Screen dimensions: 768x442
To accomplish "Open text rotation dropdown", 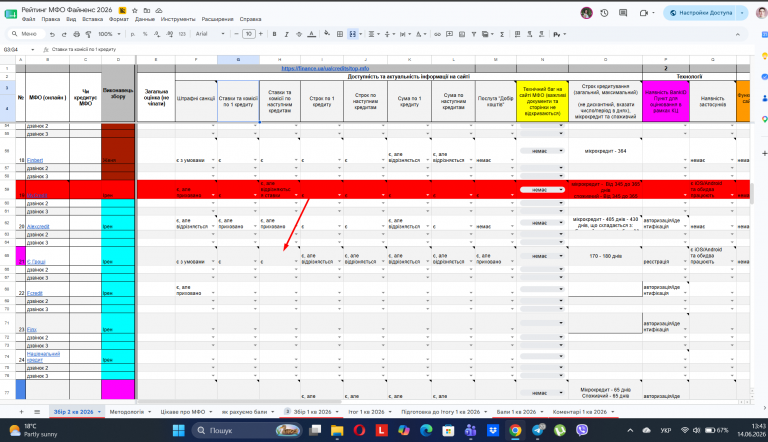I will tap(420, 34).
